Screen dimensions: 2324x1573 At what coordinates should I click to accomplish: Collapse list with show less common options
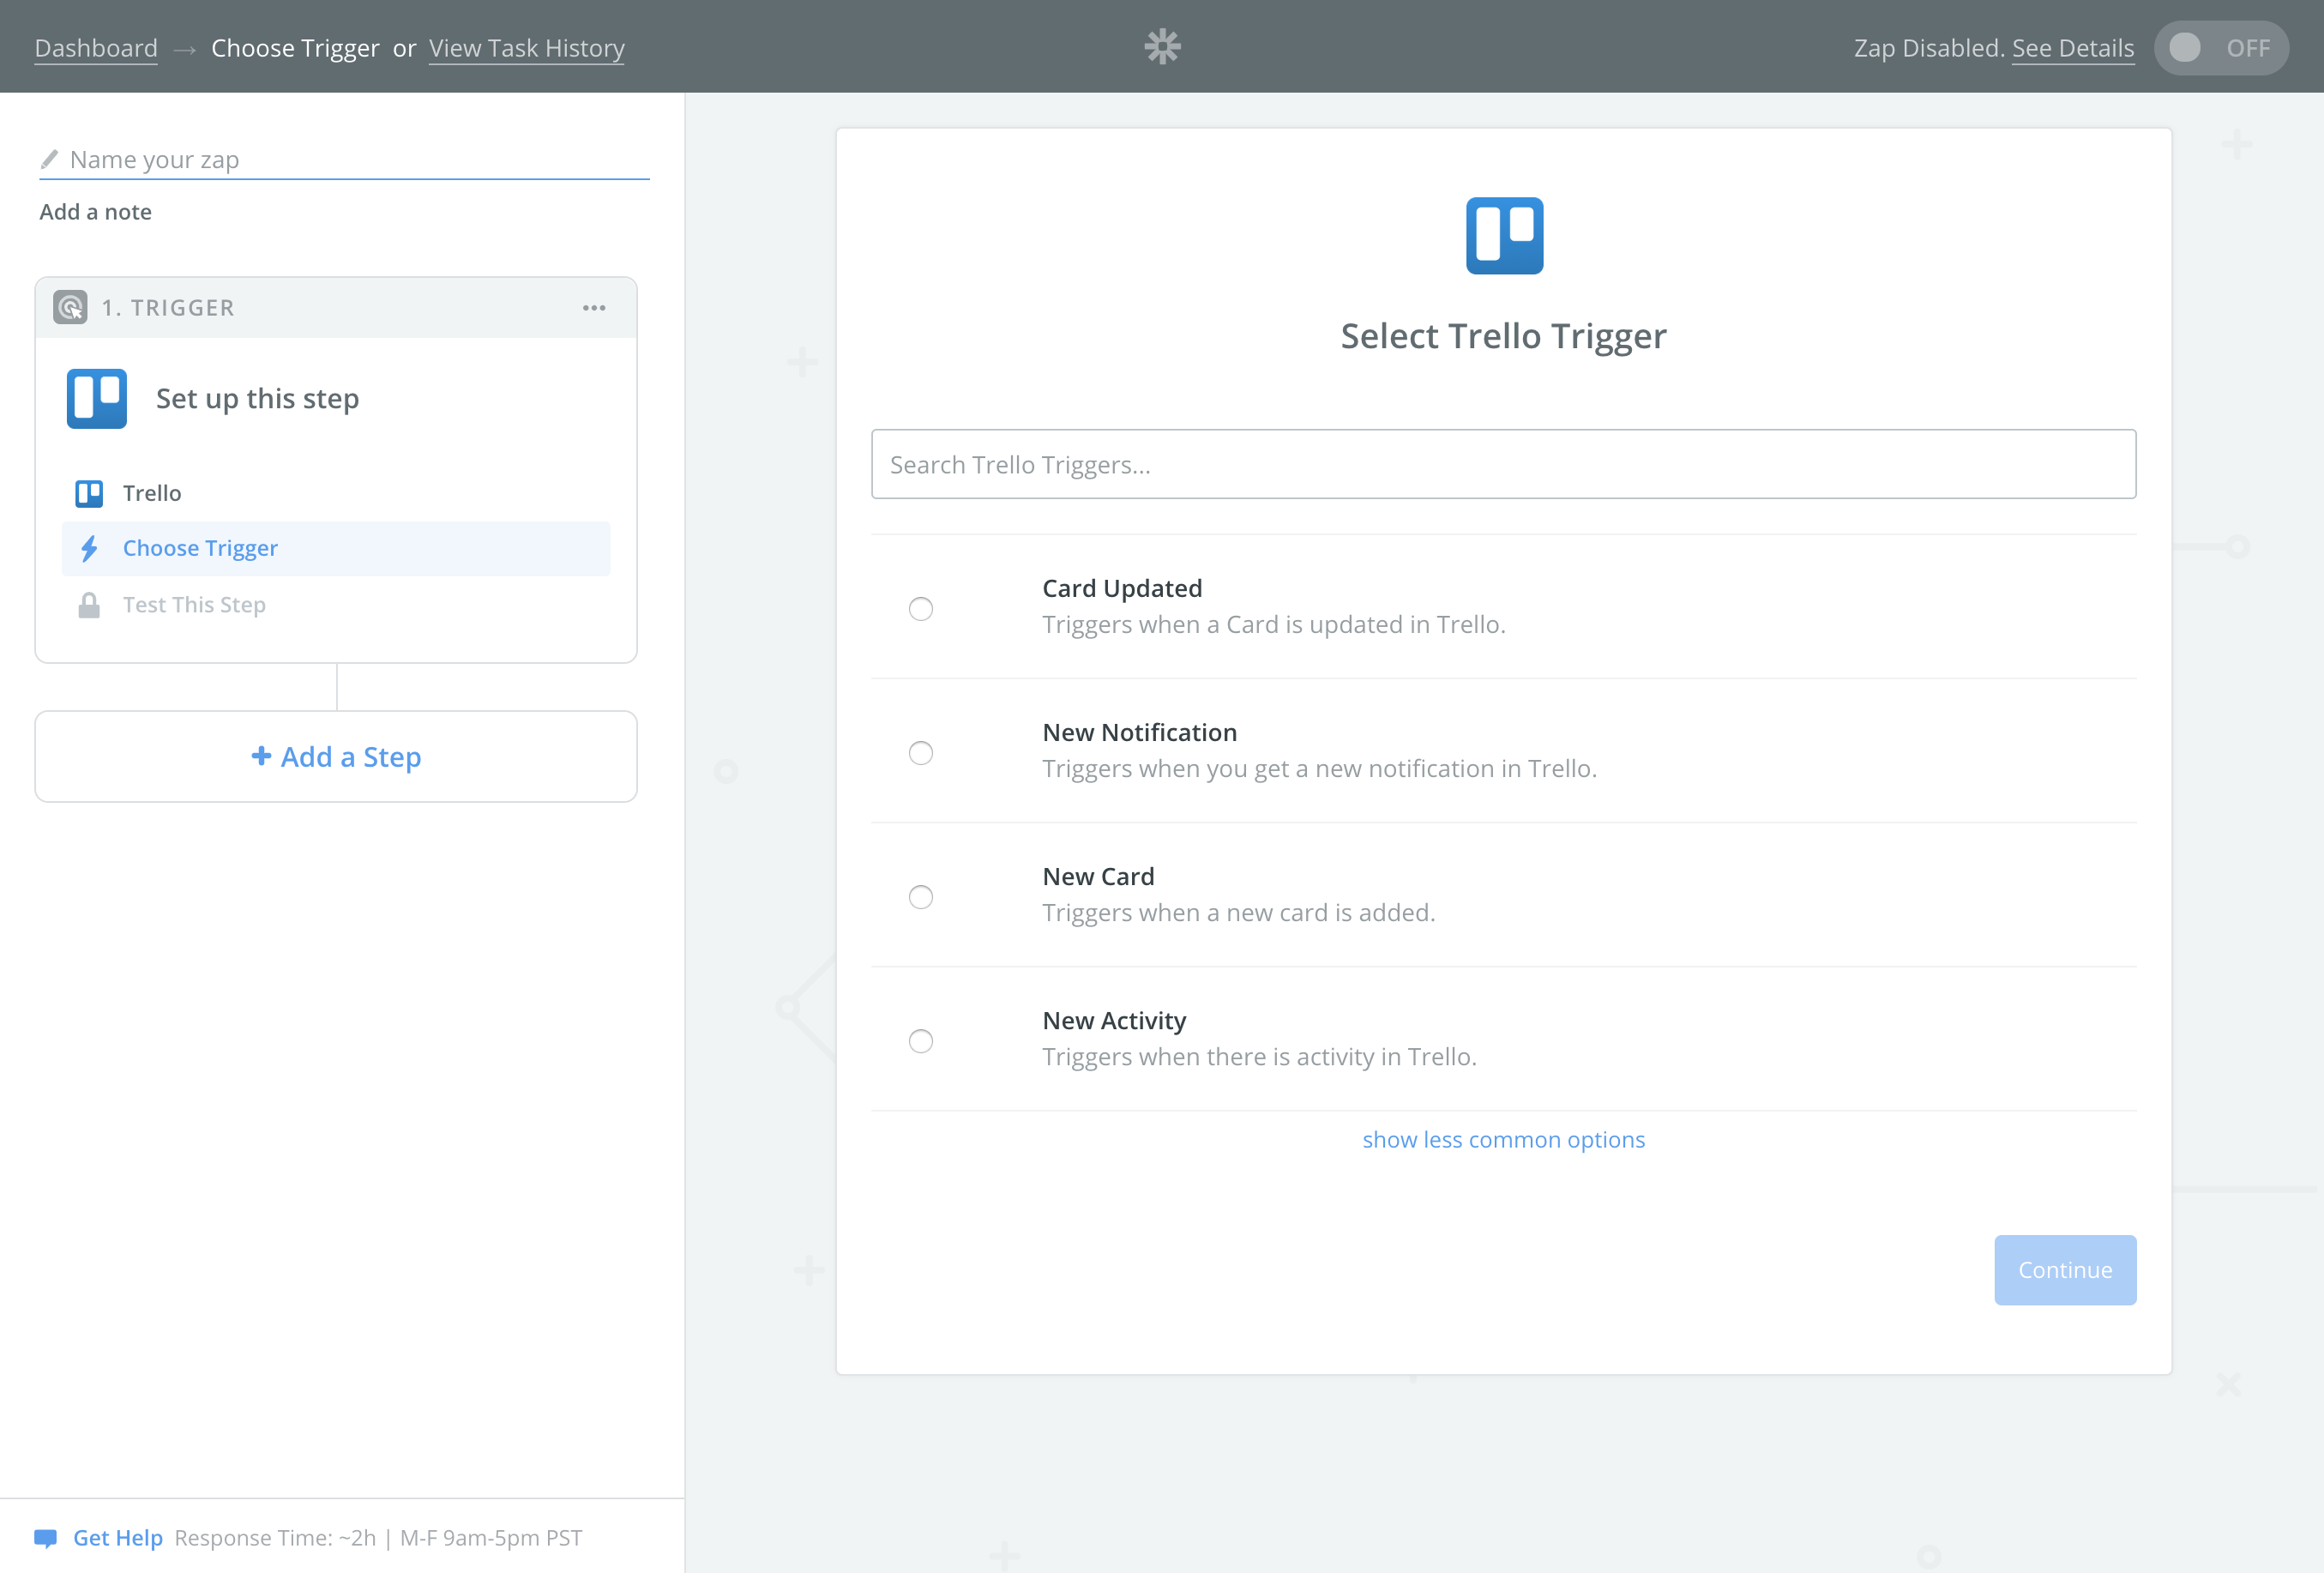tap(1503, 1140)
